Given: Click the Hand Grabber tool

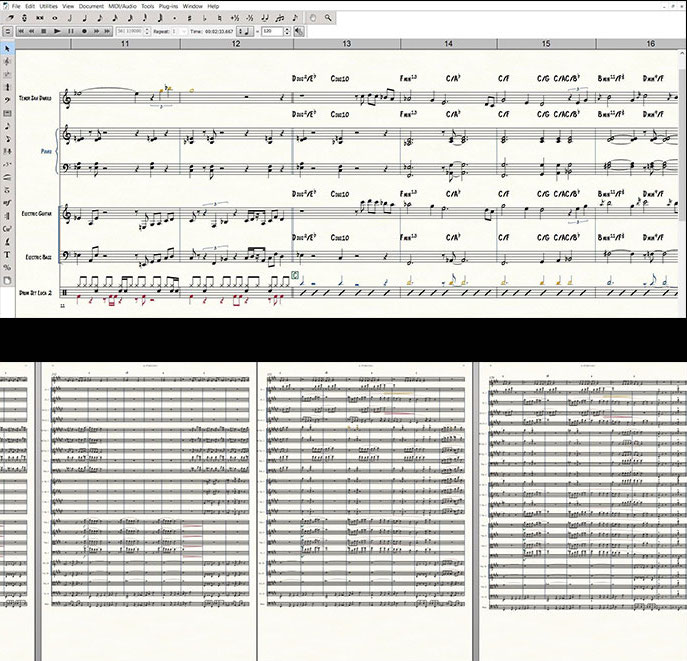Looking at the screenshot, I should click(313, 18).
